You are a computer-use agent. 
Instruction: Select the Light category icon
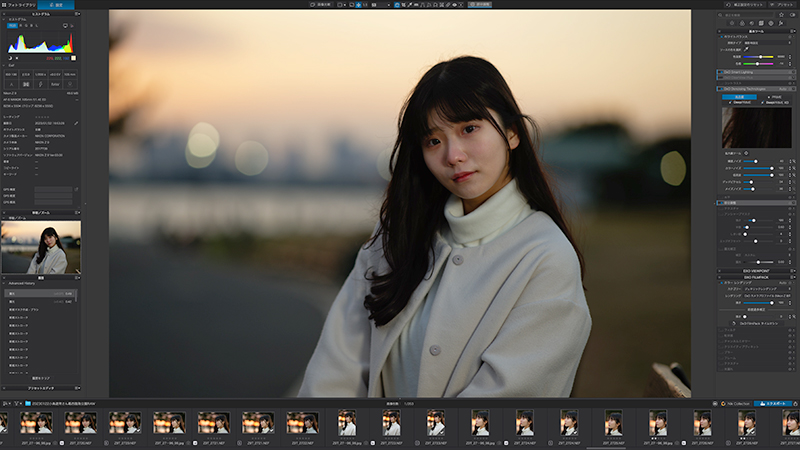click(732, 23)
